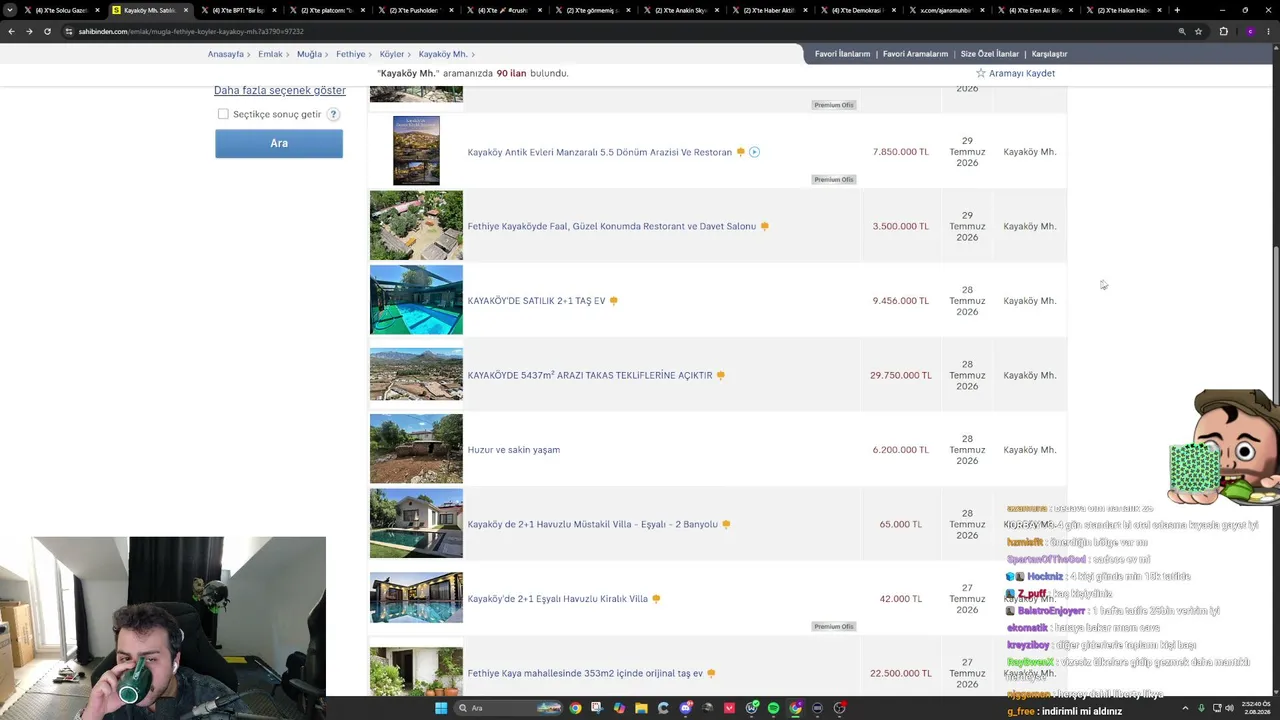Open the browser profile avatar
Screen dimensions: 1280x720
coord(1250,31)
